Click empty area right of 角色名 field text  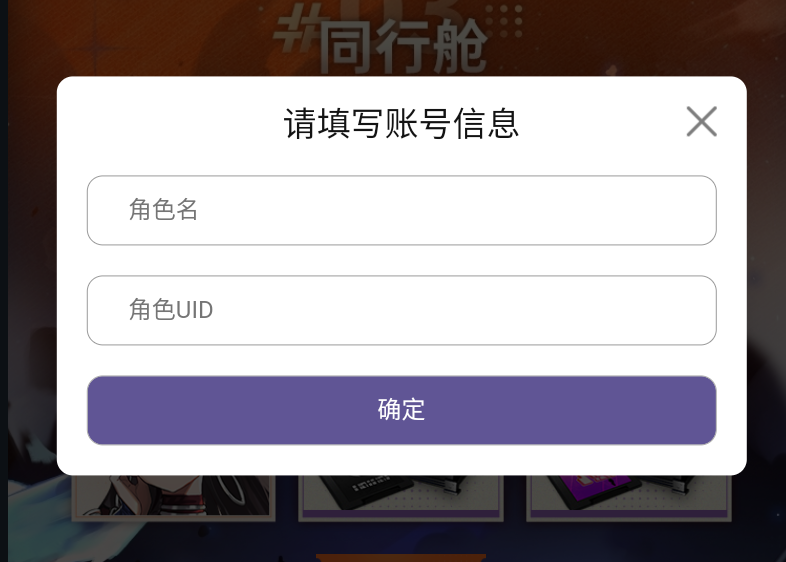point(451,210)
